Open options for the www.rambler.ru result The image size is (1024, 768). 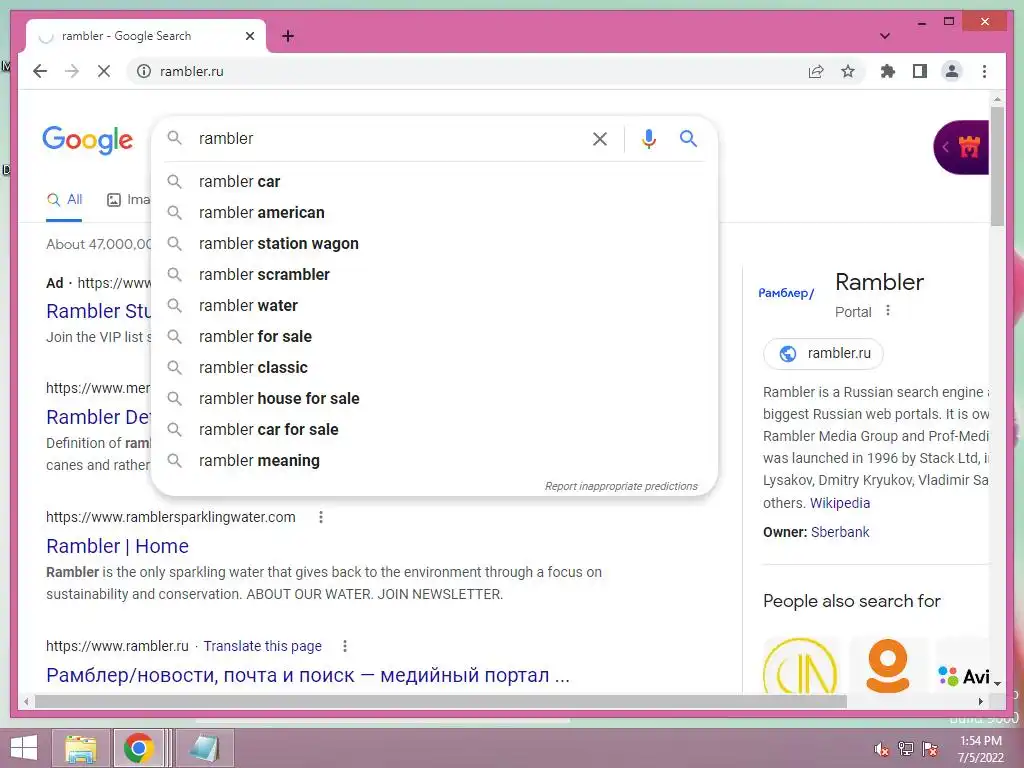[345, 646]
